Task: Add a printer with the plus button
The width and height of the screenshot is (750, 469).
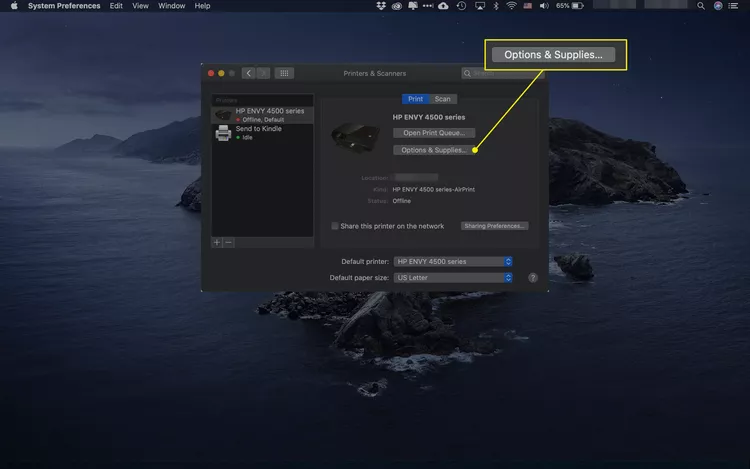Action: point(217,242)
